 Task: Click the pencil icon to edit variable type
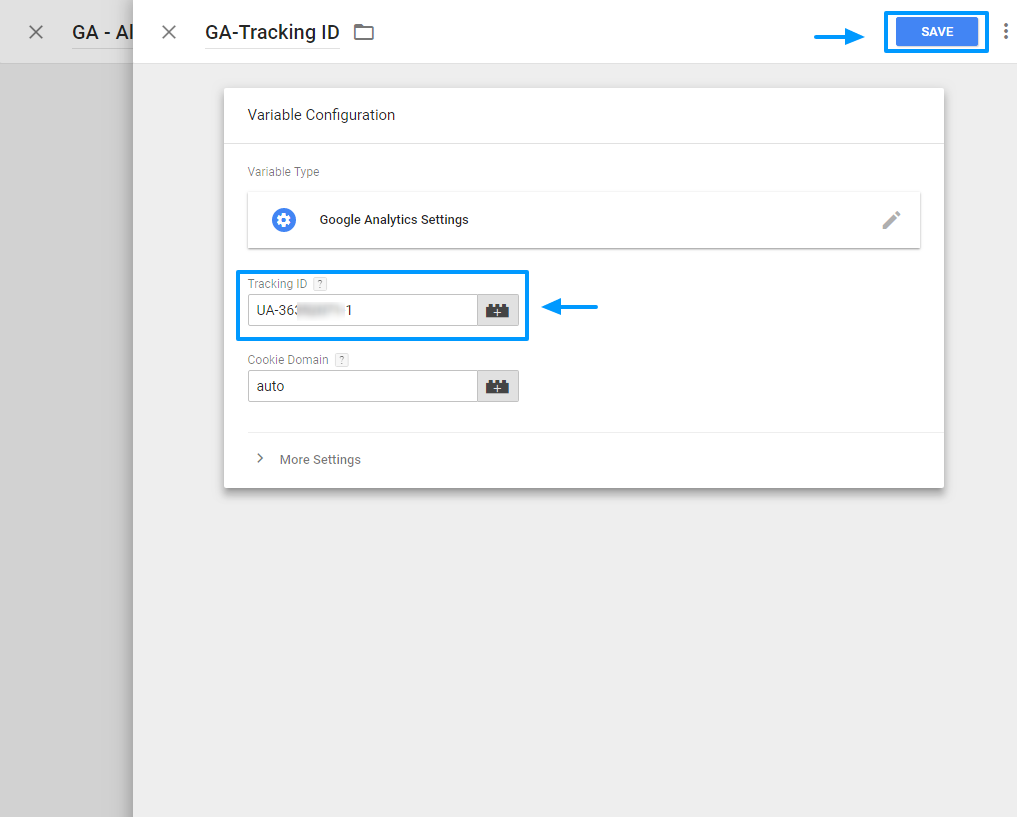tap(891, 220)
